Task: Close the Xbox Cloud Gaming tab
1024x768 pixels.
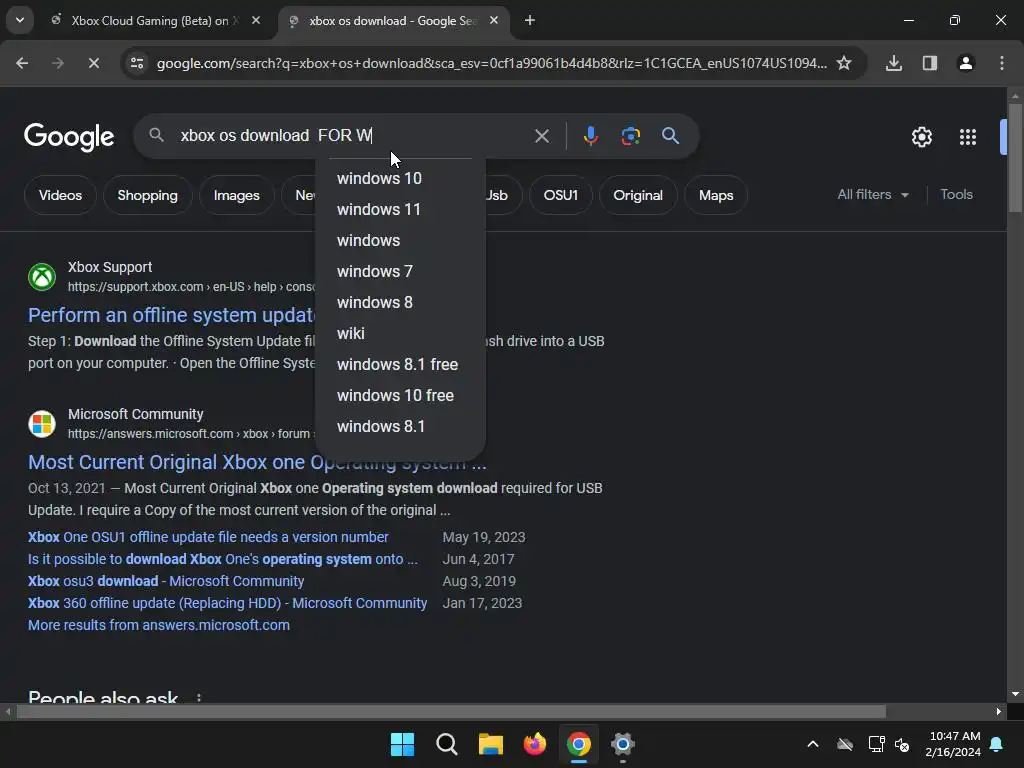Action: [256, 21]
